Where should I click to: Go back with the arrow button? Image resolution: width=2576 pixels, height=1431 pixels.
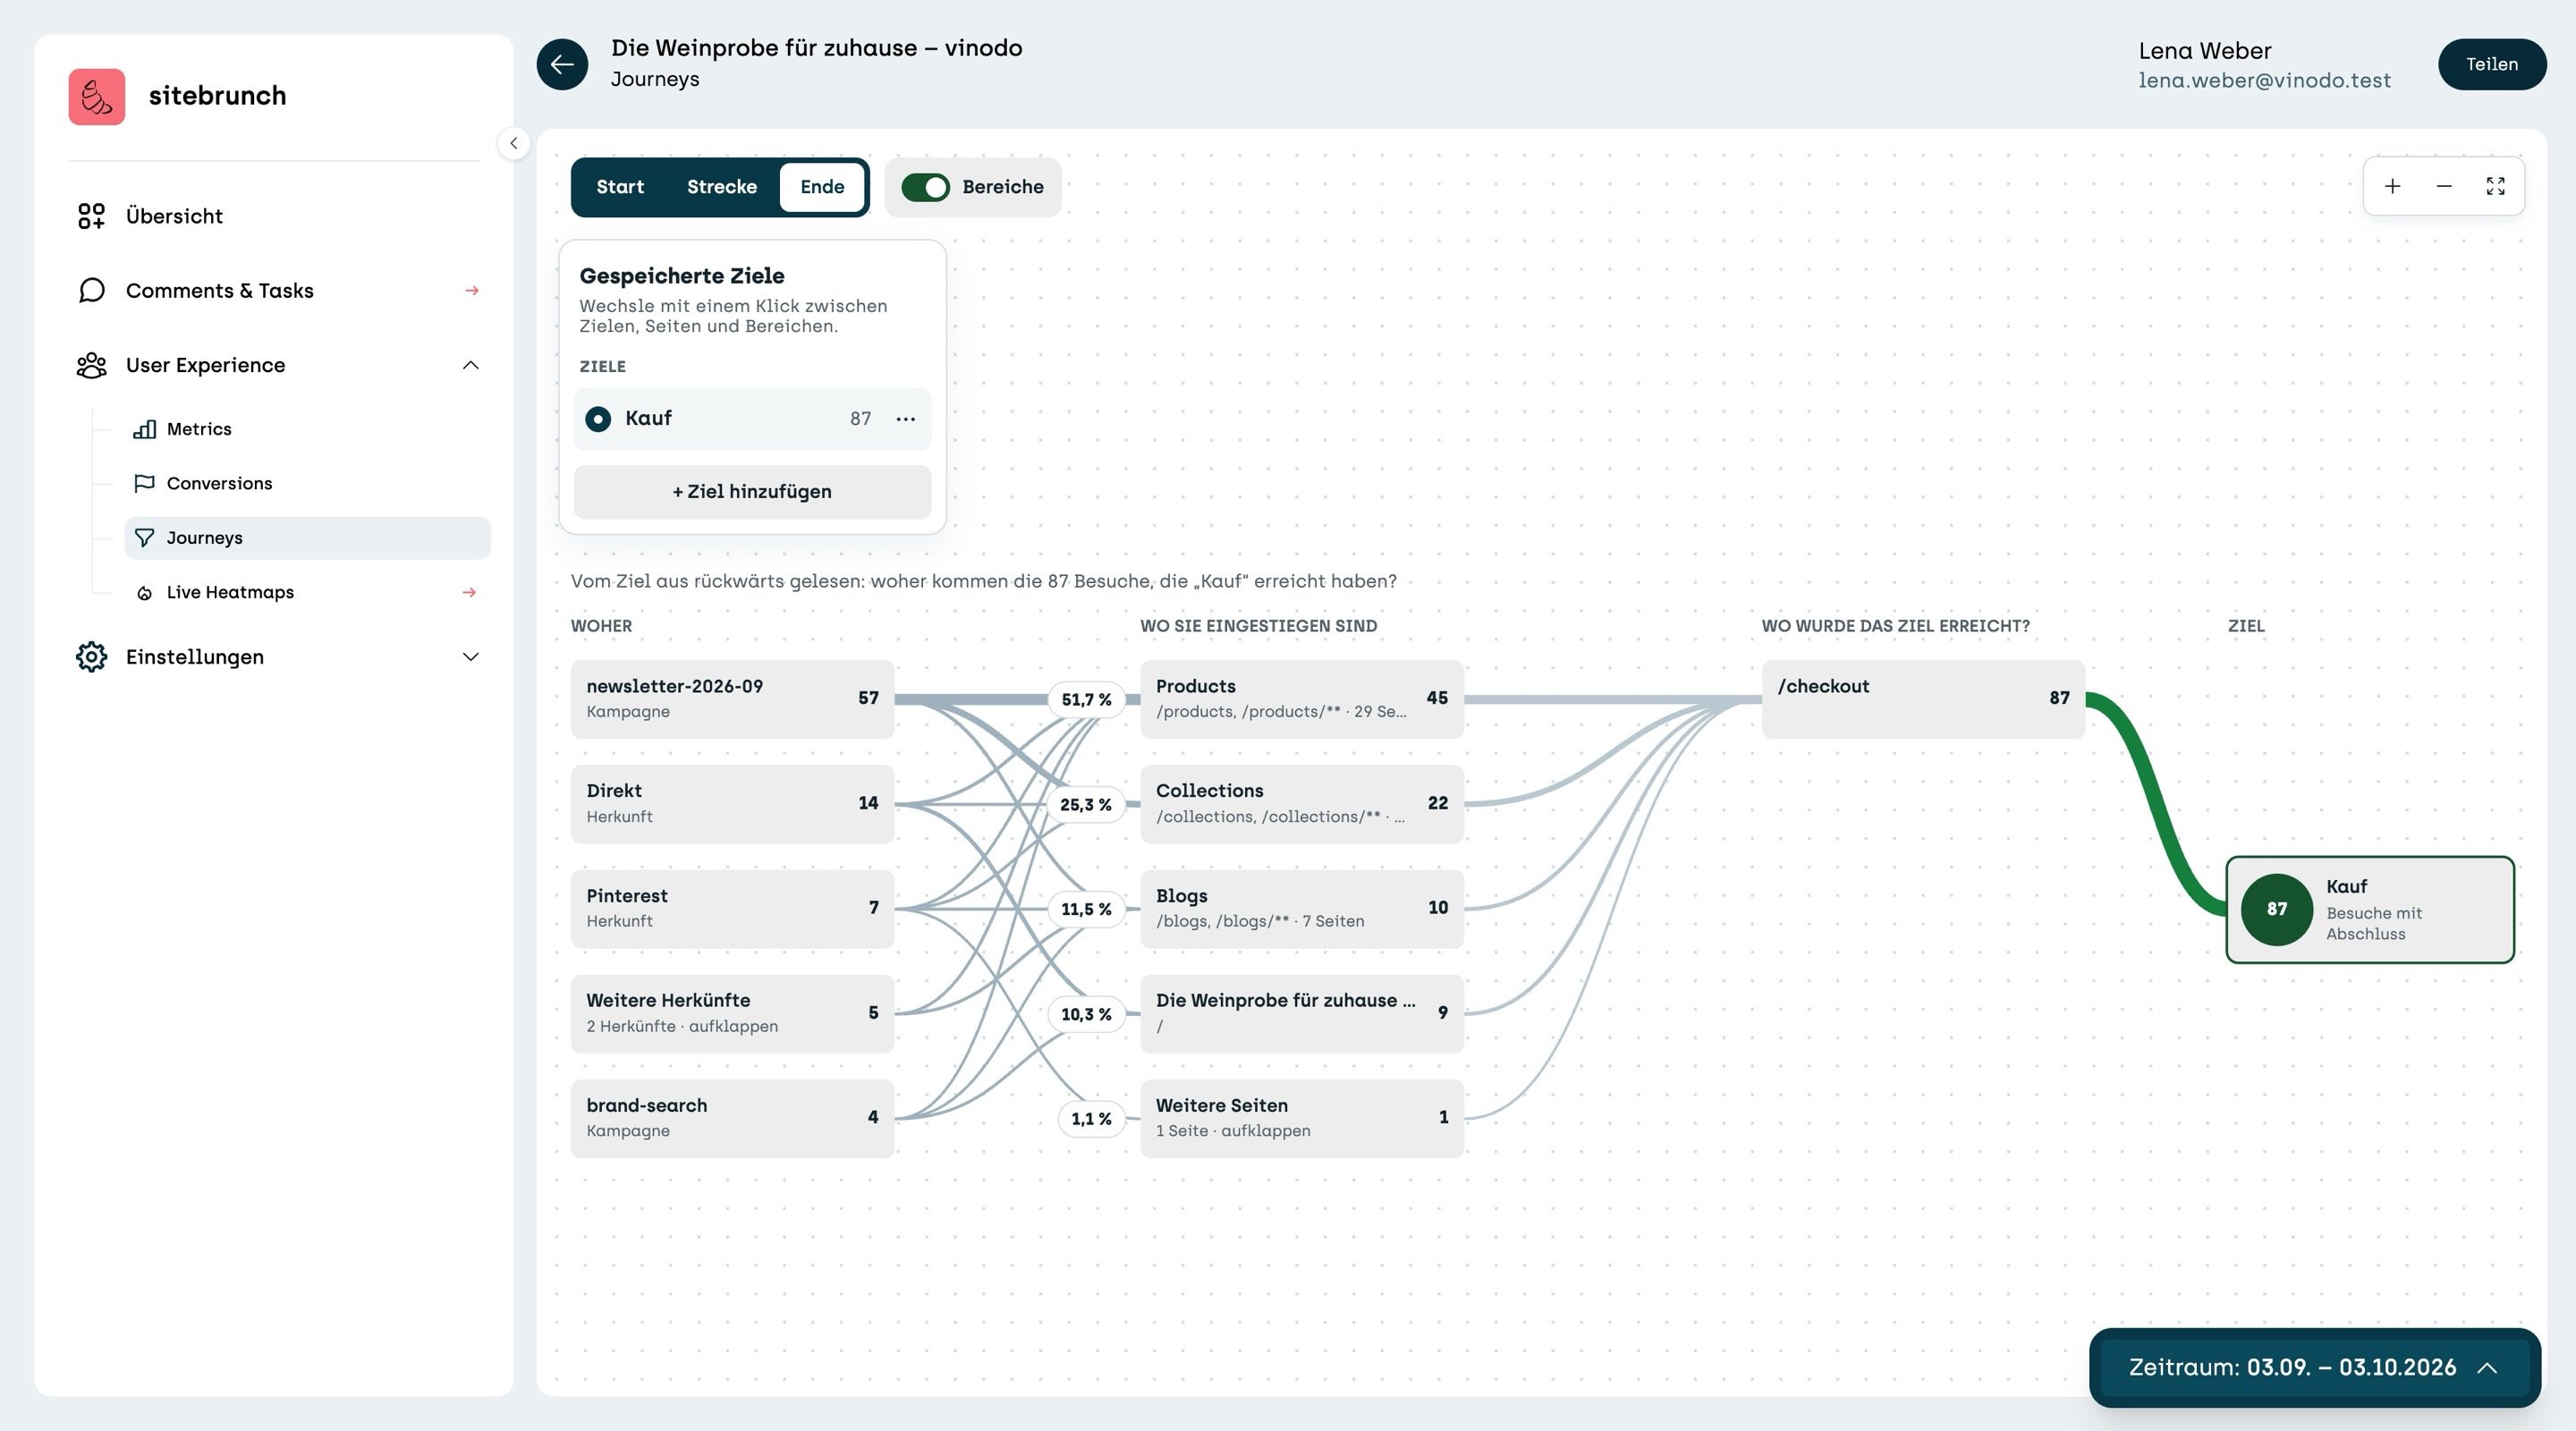click(x=562, y=64)
